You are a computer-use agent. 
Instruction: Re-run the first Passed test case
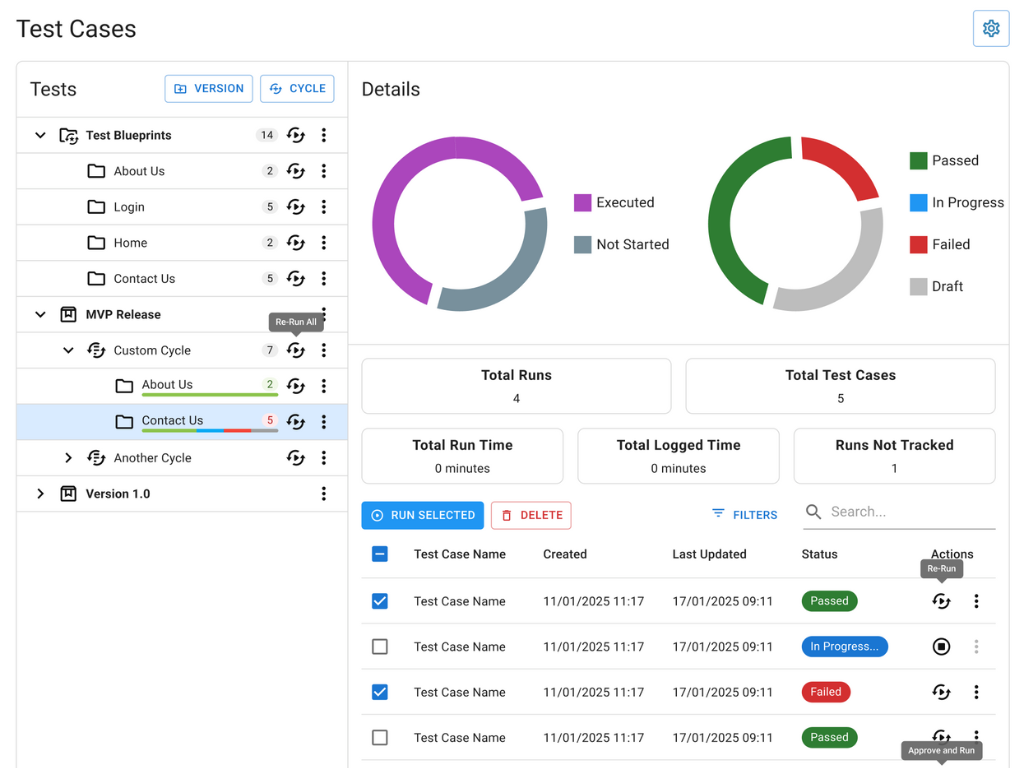point(941,601)
